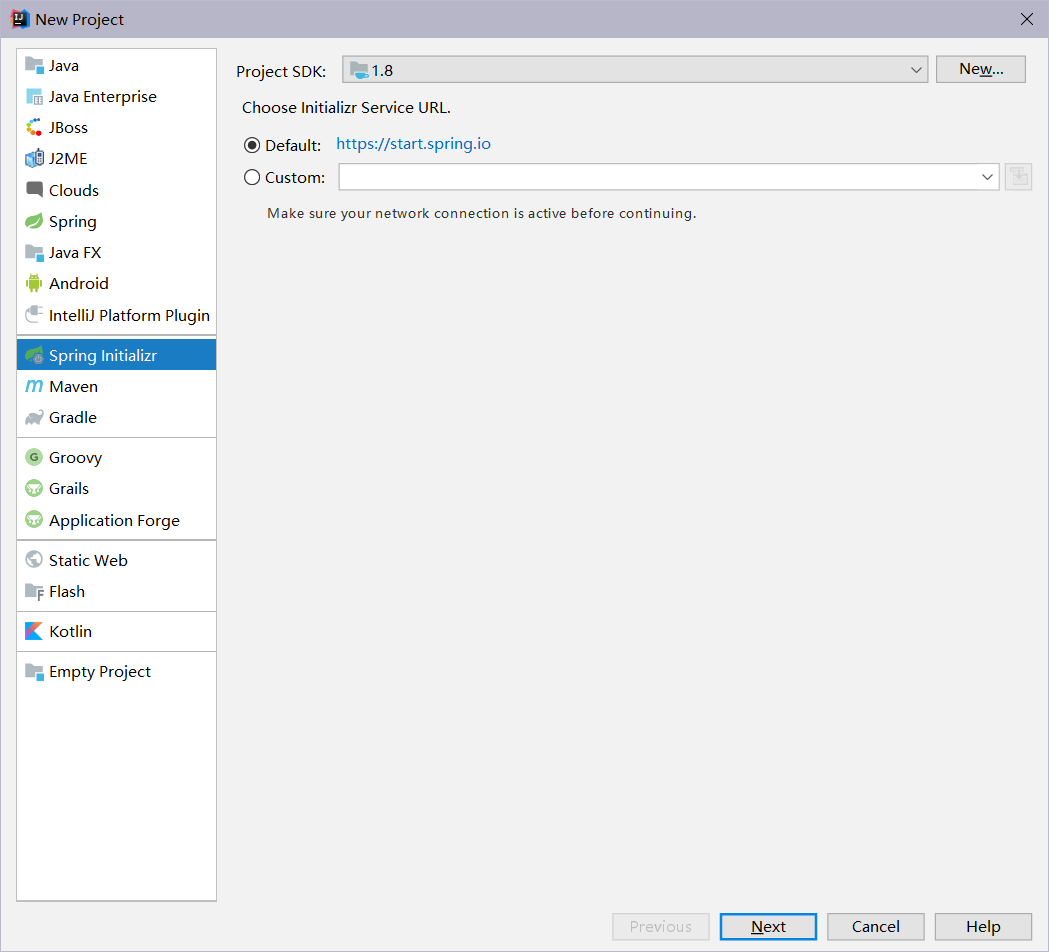
Task: Select Spring label in project list
Action: (72, 221)
